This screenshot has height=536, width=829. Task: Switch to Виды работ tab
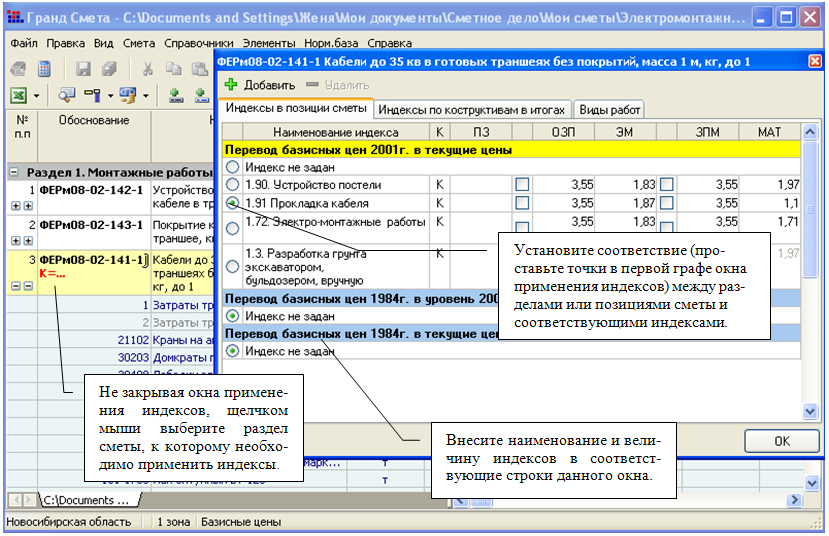pyautogui.click(x=610, y=110)
